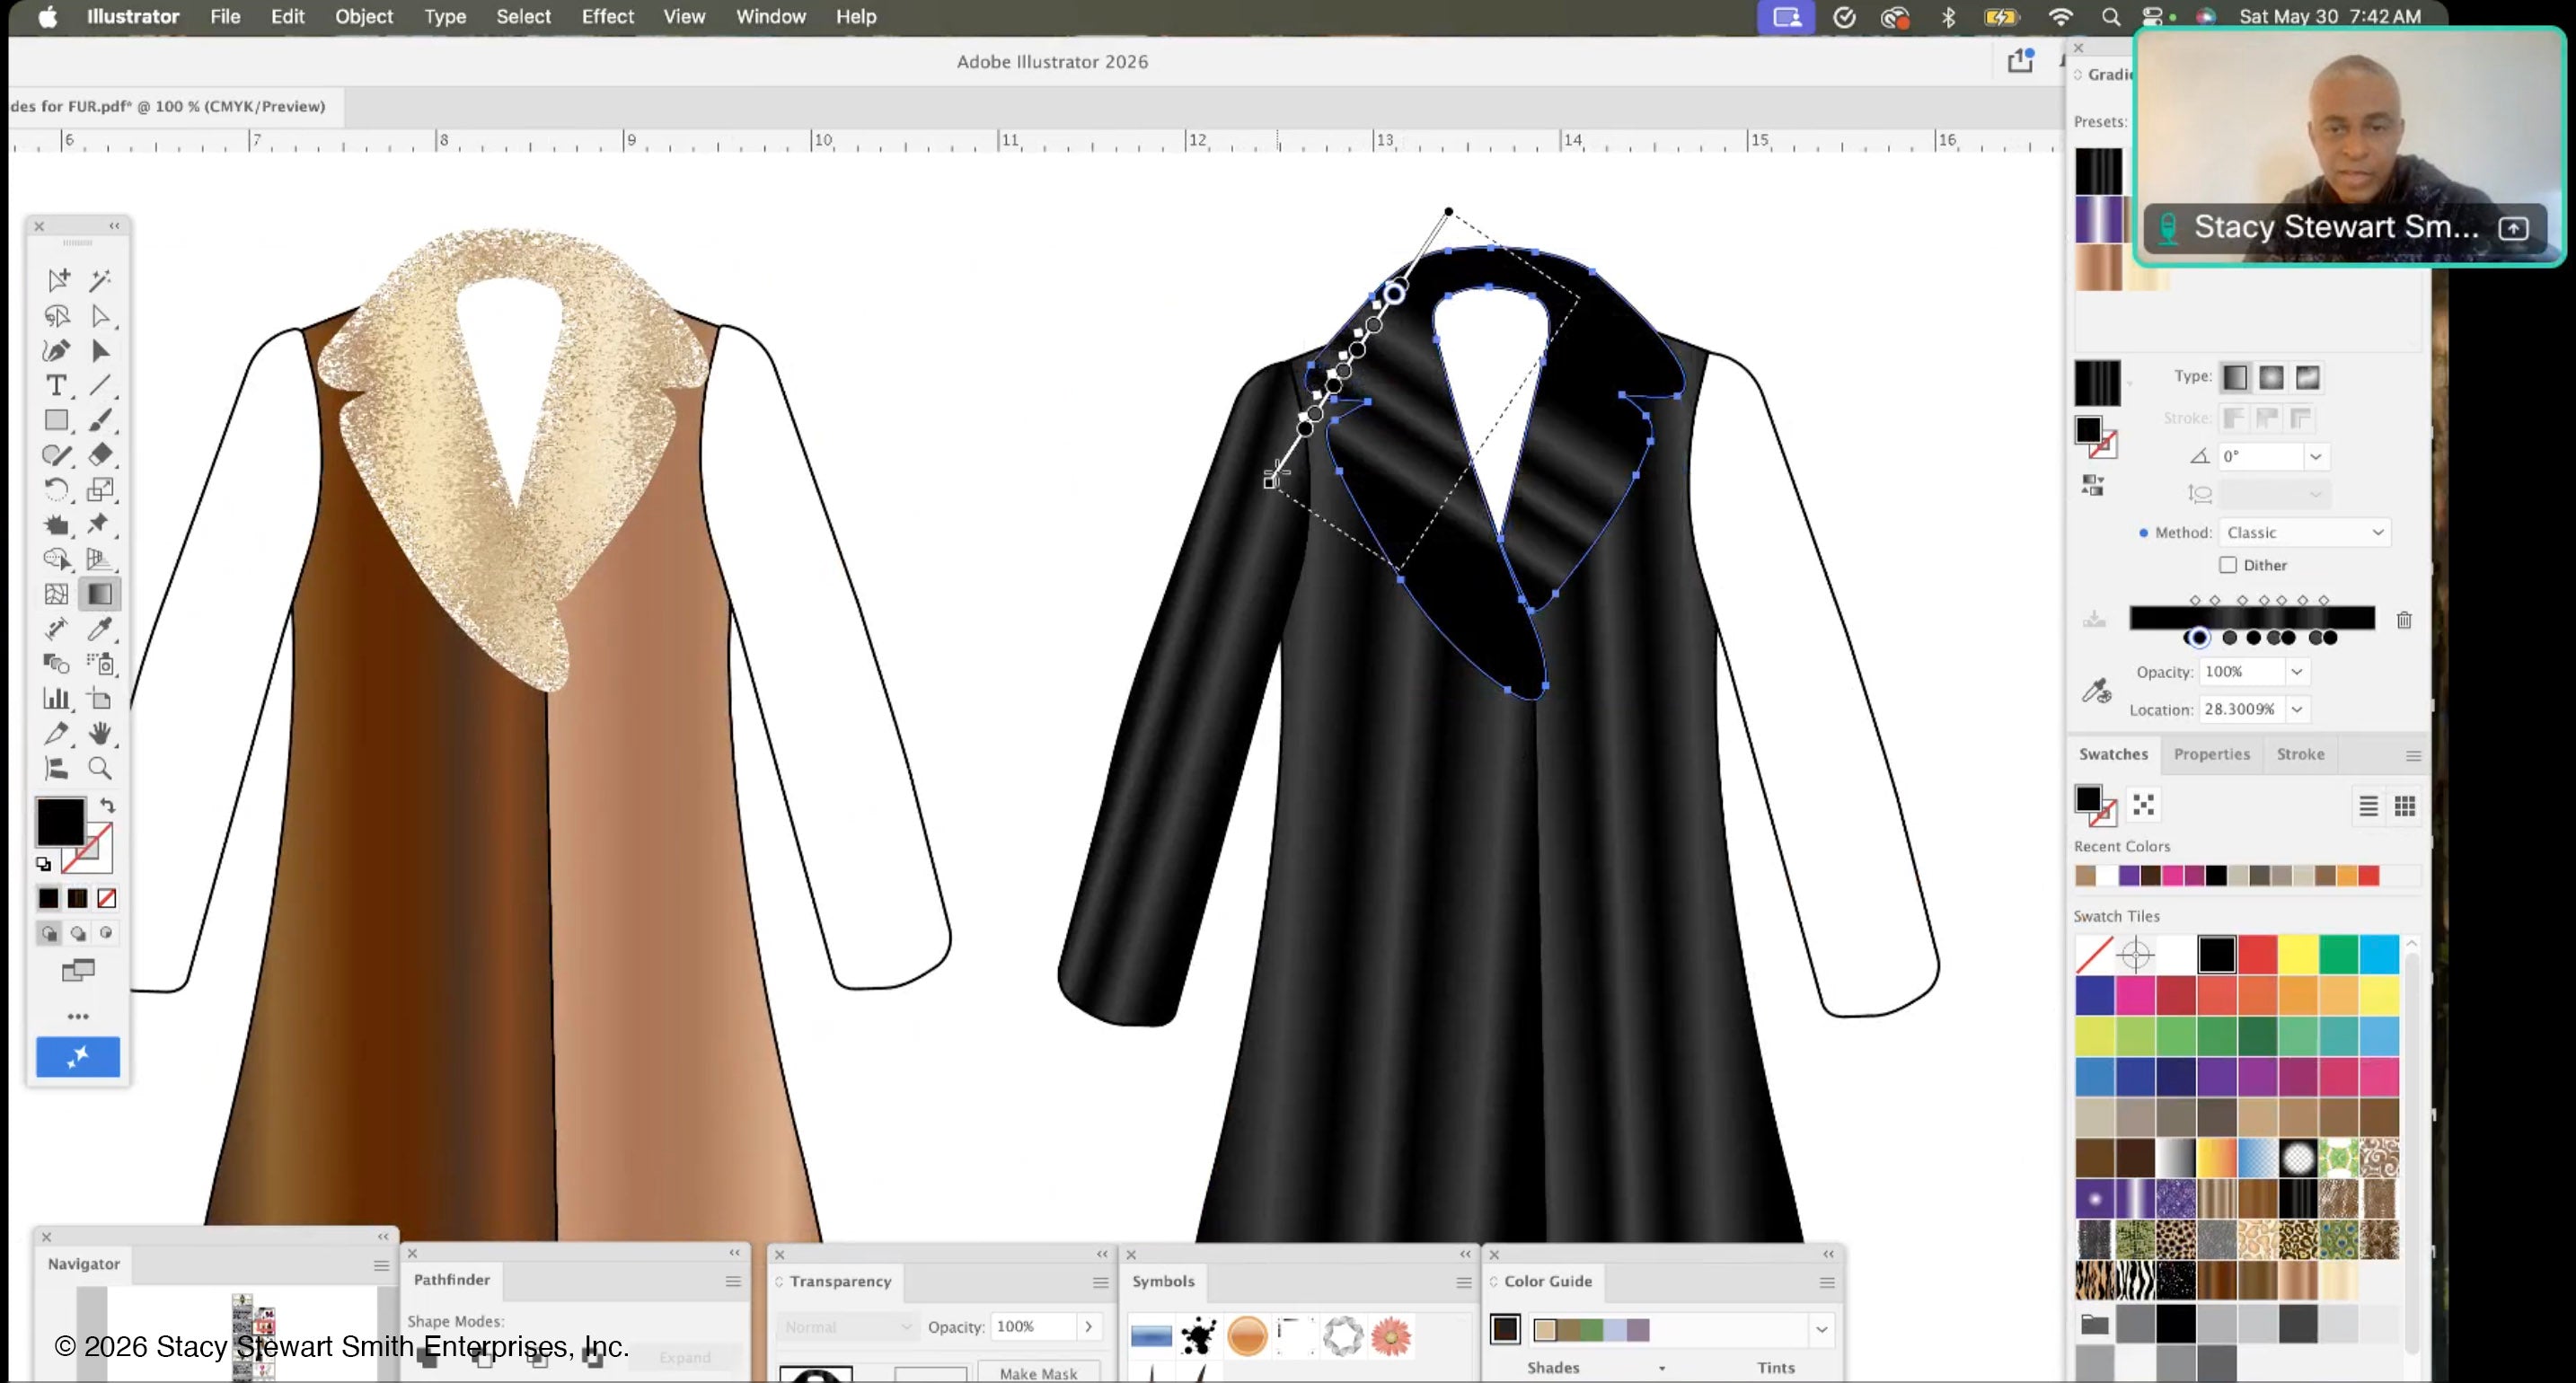This screenshot has height=1383, width=2576.
Task: Swap fill and stroke colors
Action: [x=108, y=806]
